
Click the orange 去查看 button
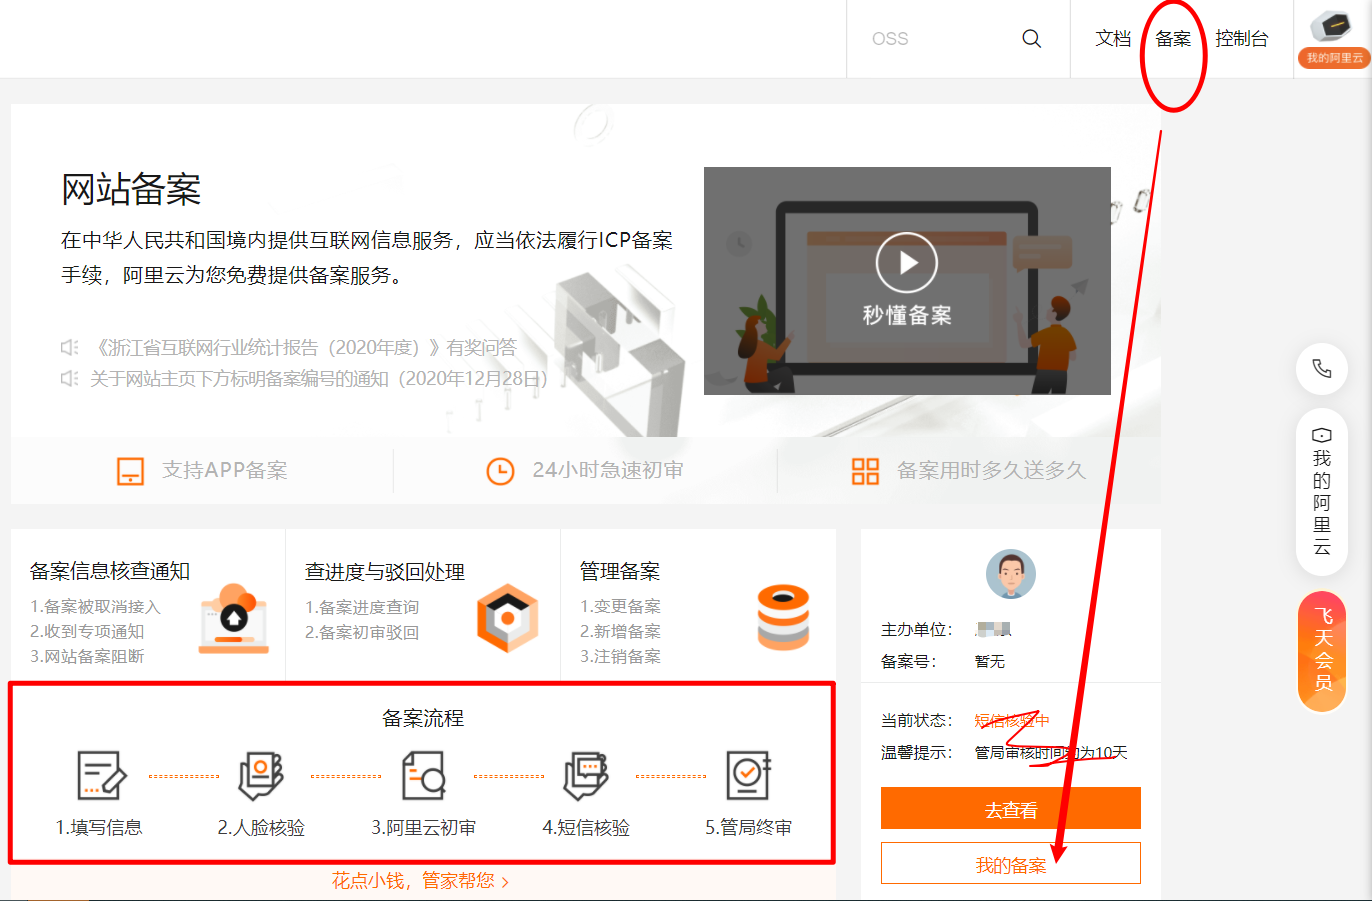pyautogui.click(x=1010, y=807)
